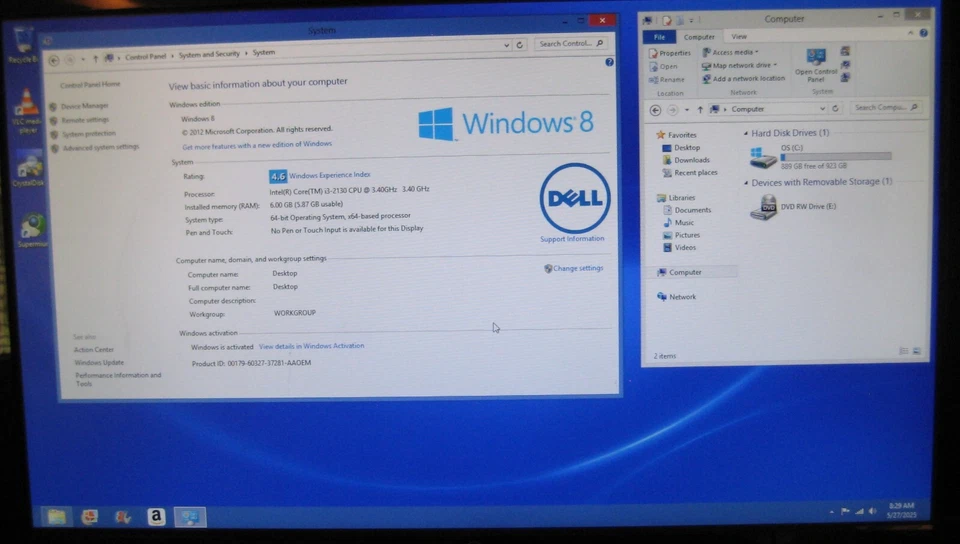Go up one level in the Computer window
Viewport: 960px width, 544px height.
click(700, 110)
